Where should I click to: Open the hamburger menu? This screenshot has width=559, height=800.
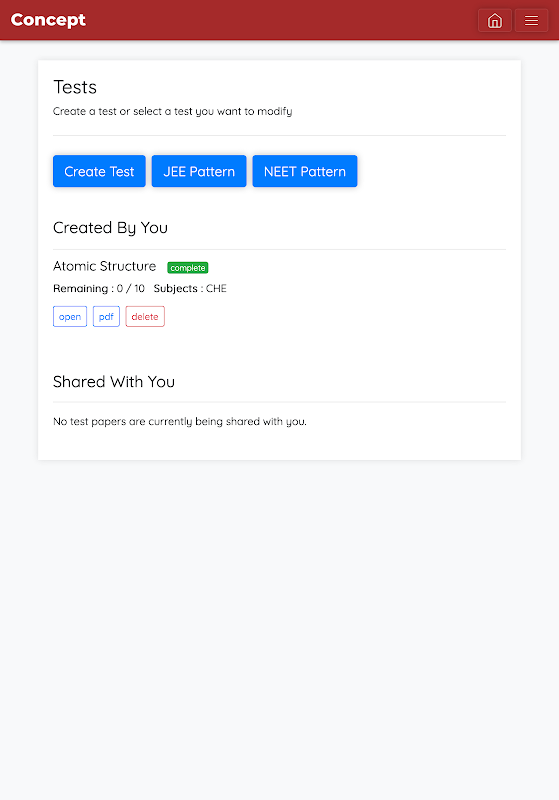tap(531, 20)
